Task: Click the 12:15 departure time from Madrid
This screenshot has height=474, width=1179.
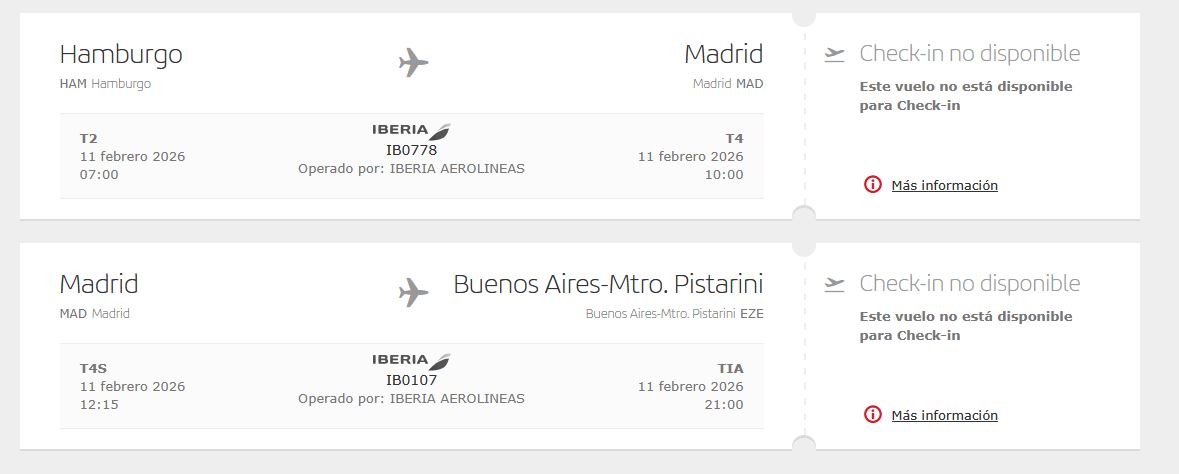Action: (x=99, y=405)
